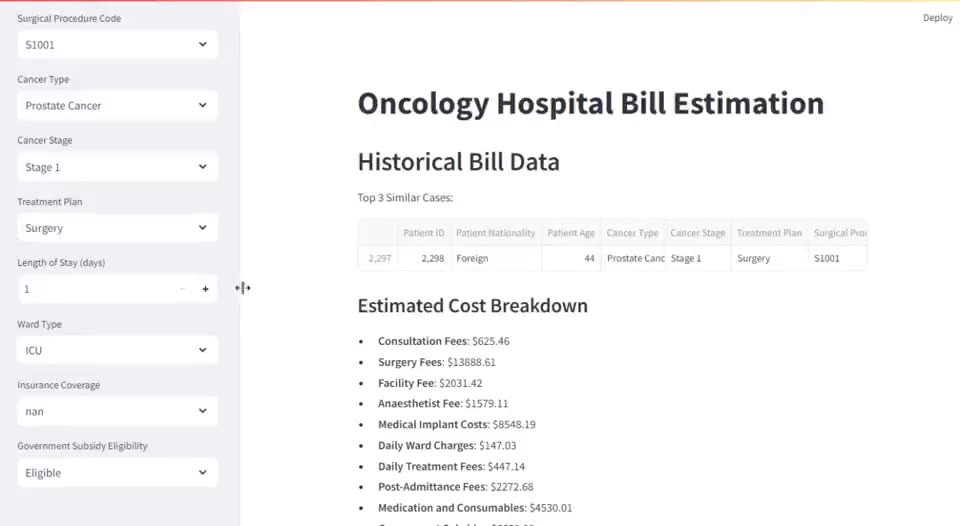Click the Patient Age column header
960x526 pixels.
pos(571,233)
